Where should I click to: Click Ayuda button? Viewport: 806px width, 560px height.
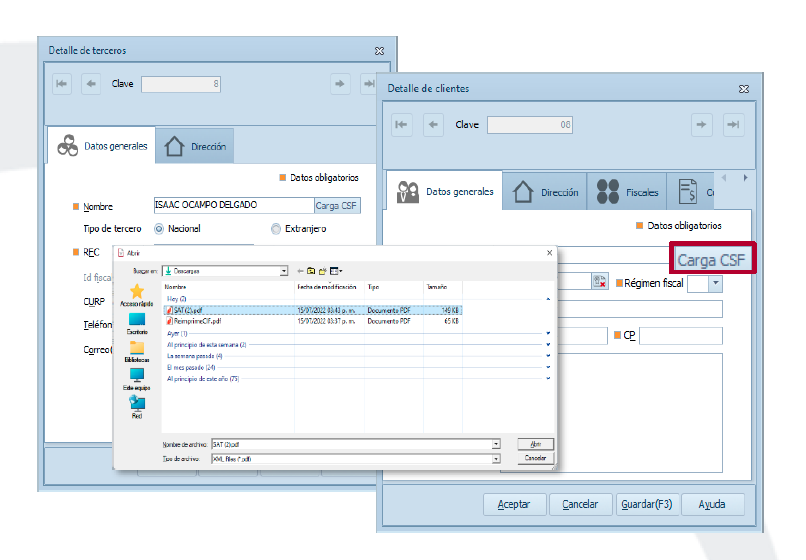pos(712,504)
